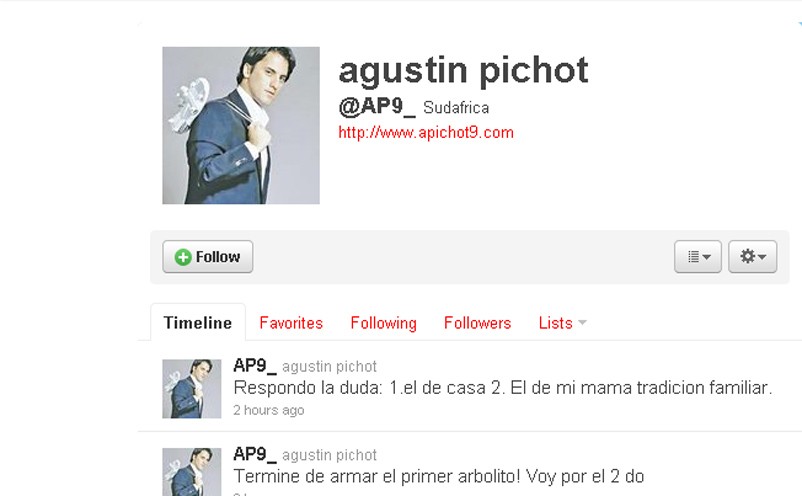Click the avatar beside the 'Respondo la duda' tweet
This screenshot has width=802, height=496.
tap(192, 389)
